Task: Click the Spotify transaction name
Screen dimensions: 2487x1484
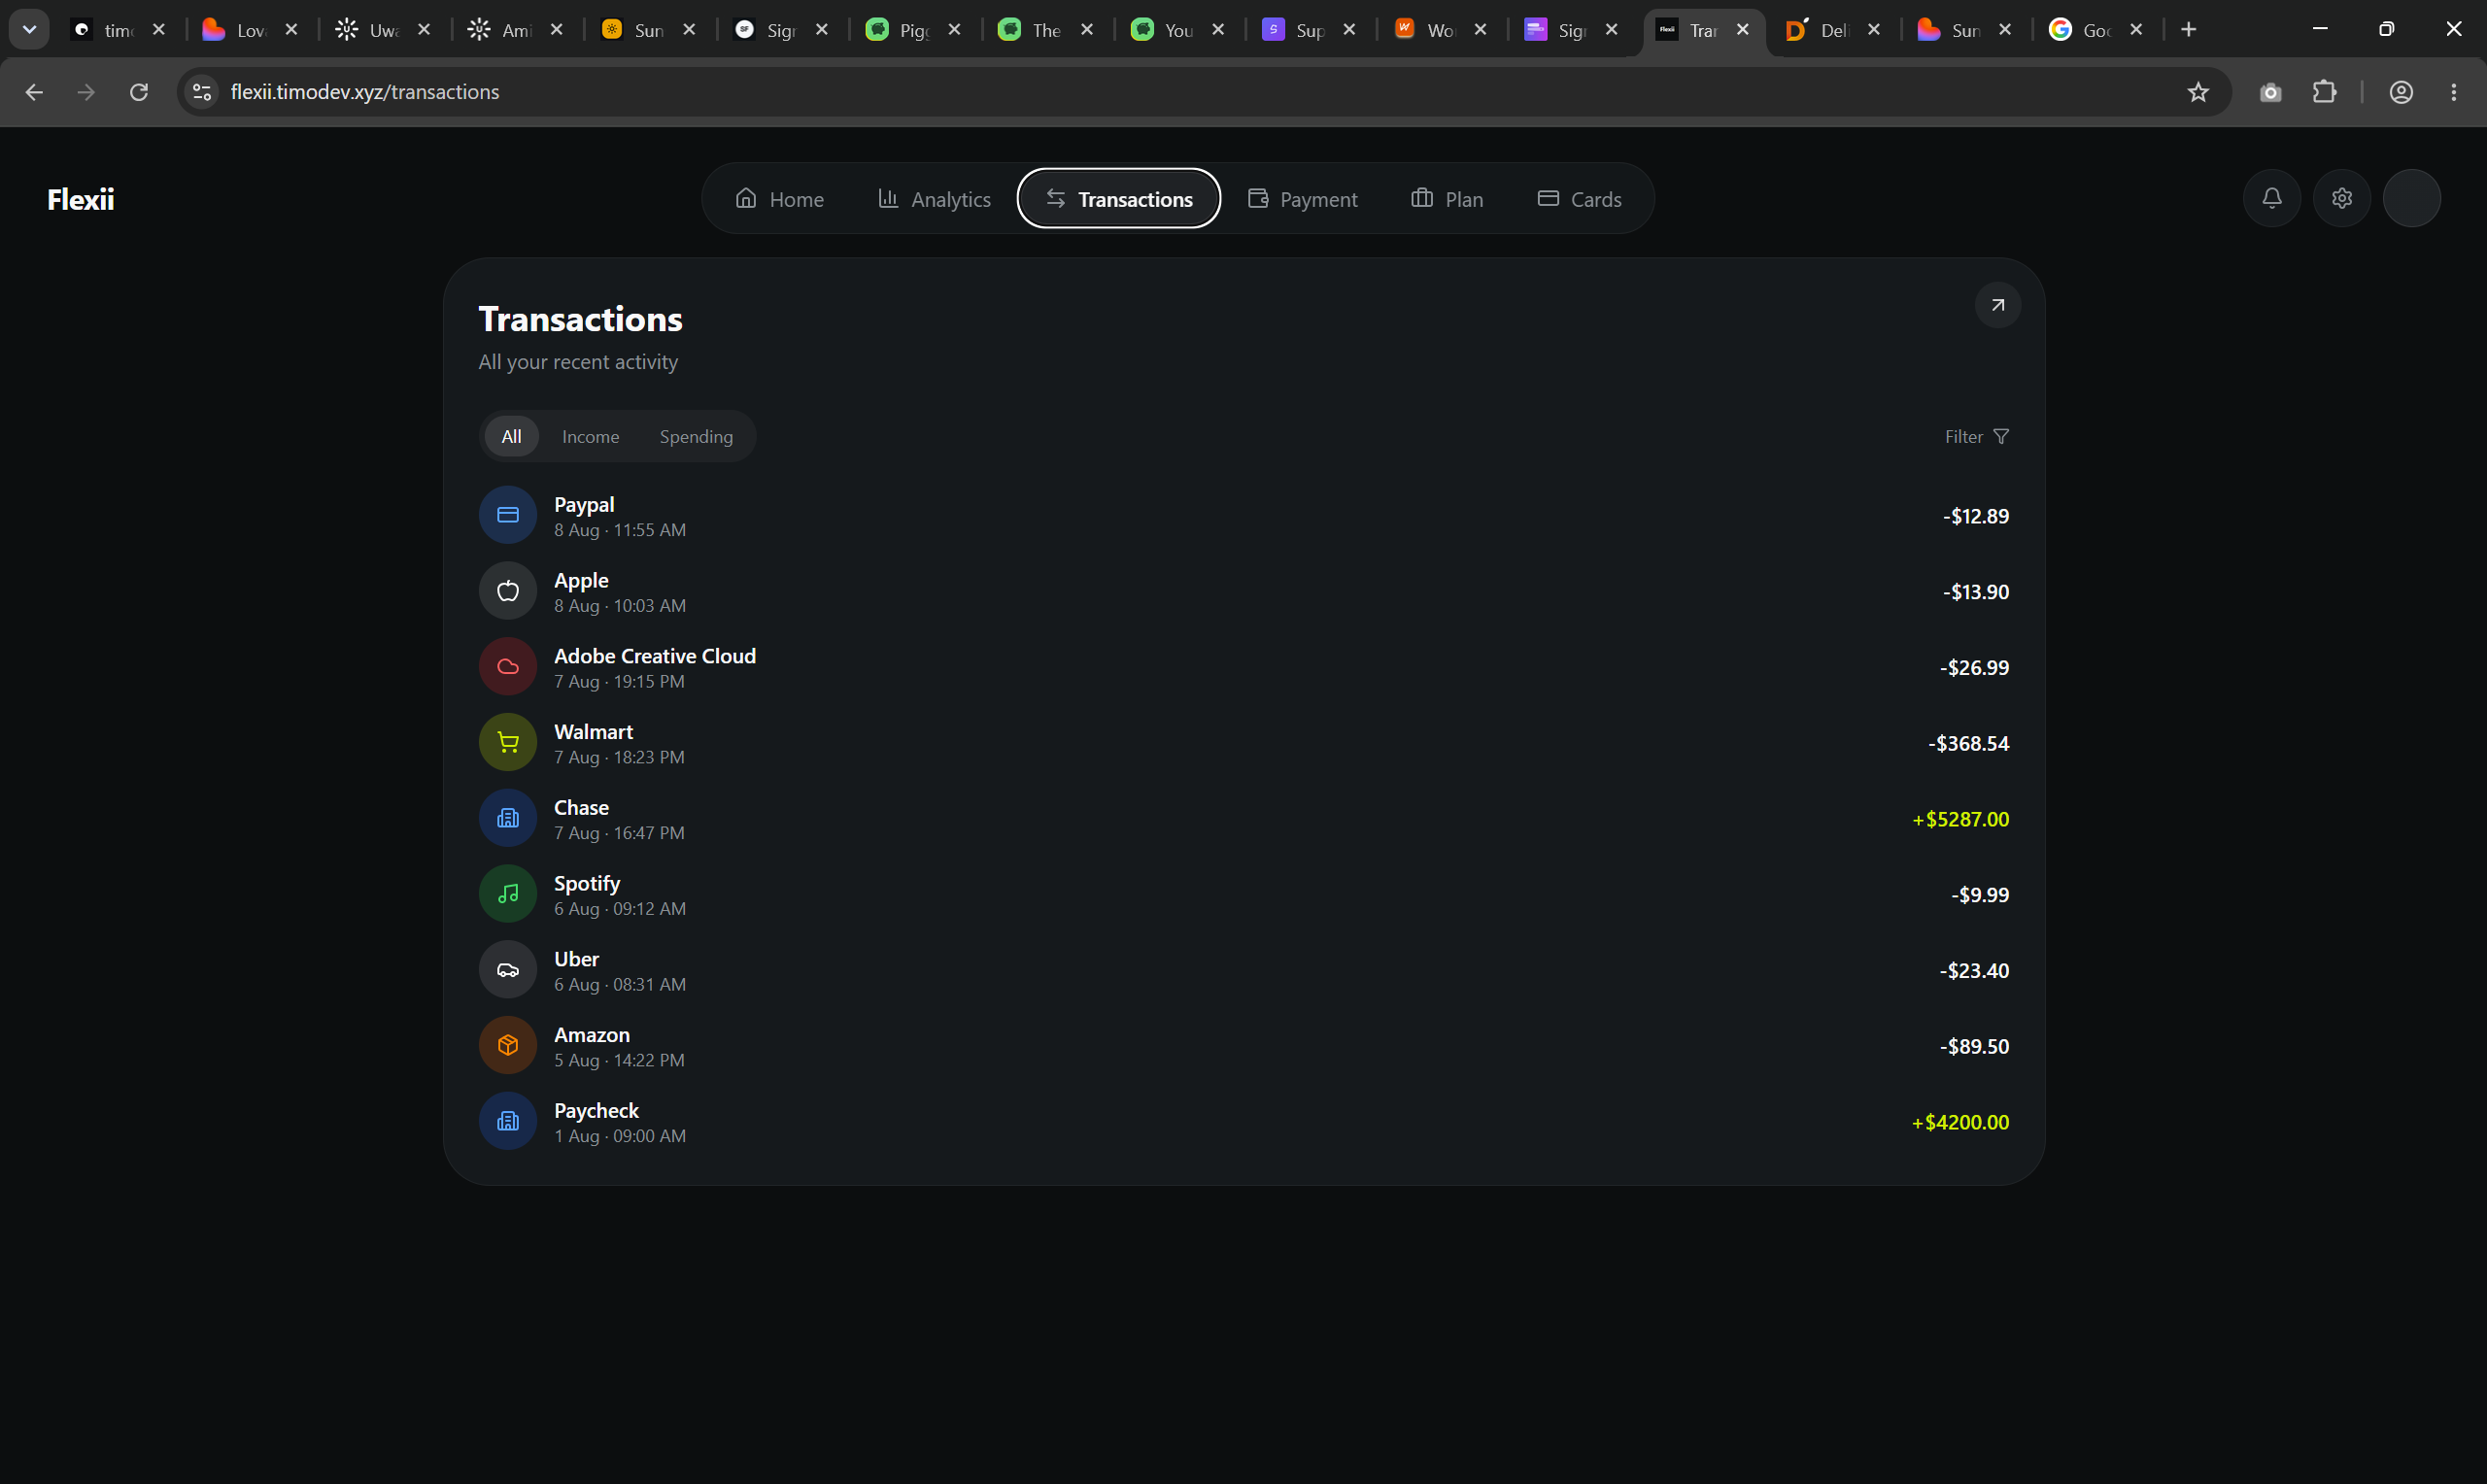Action: (x=587, y=884)
